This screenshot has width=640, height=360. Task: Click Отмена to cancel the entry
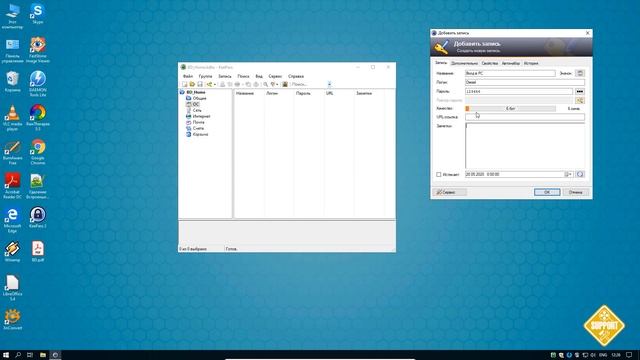point(576,192)
